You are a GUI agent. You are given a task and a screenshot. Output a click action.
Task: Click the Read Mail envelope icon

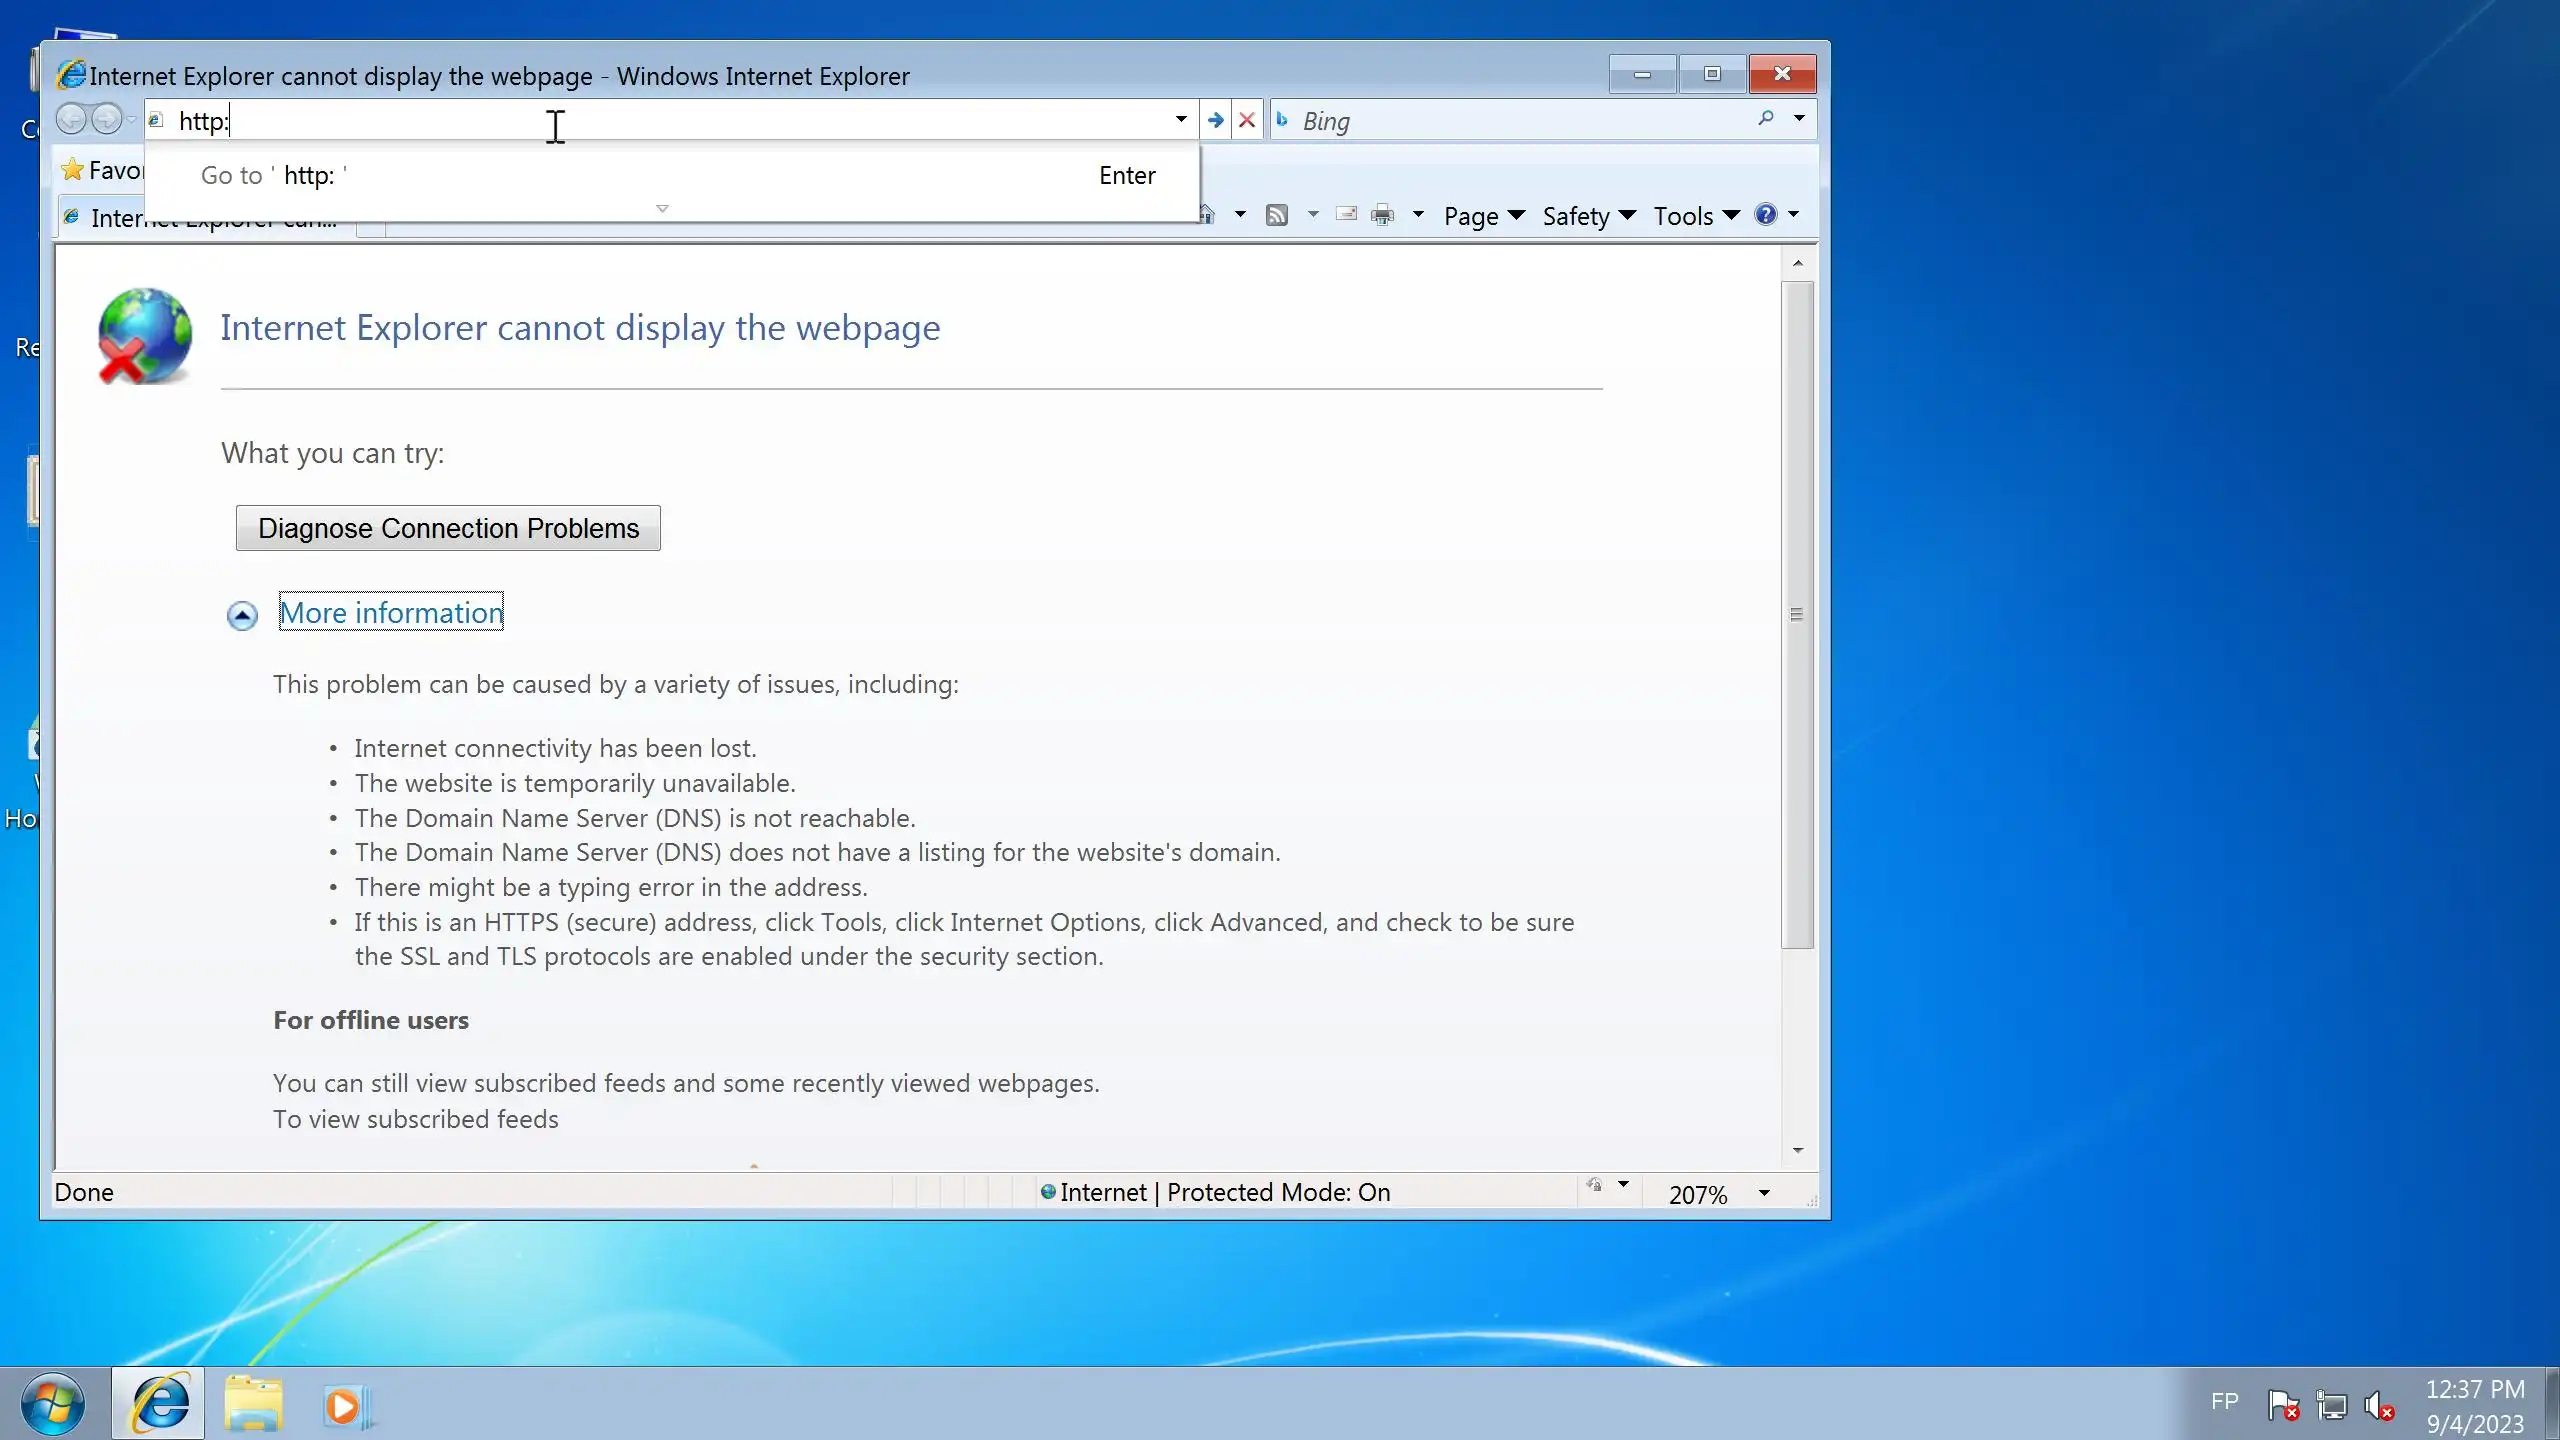pos(1347,214)
